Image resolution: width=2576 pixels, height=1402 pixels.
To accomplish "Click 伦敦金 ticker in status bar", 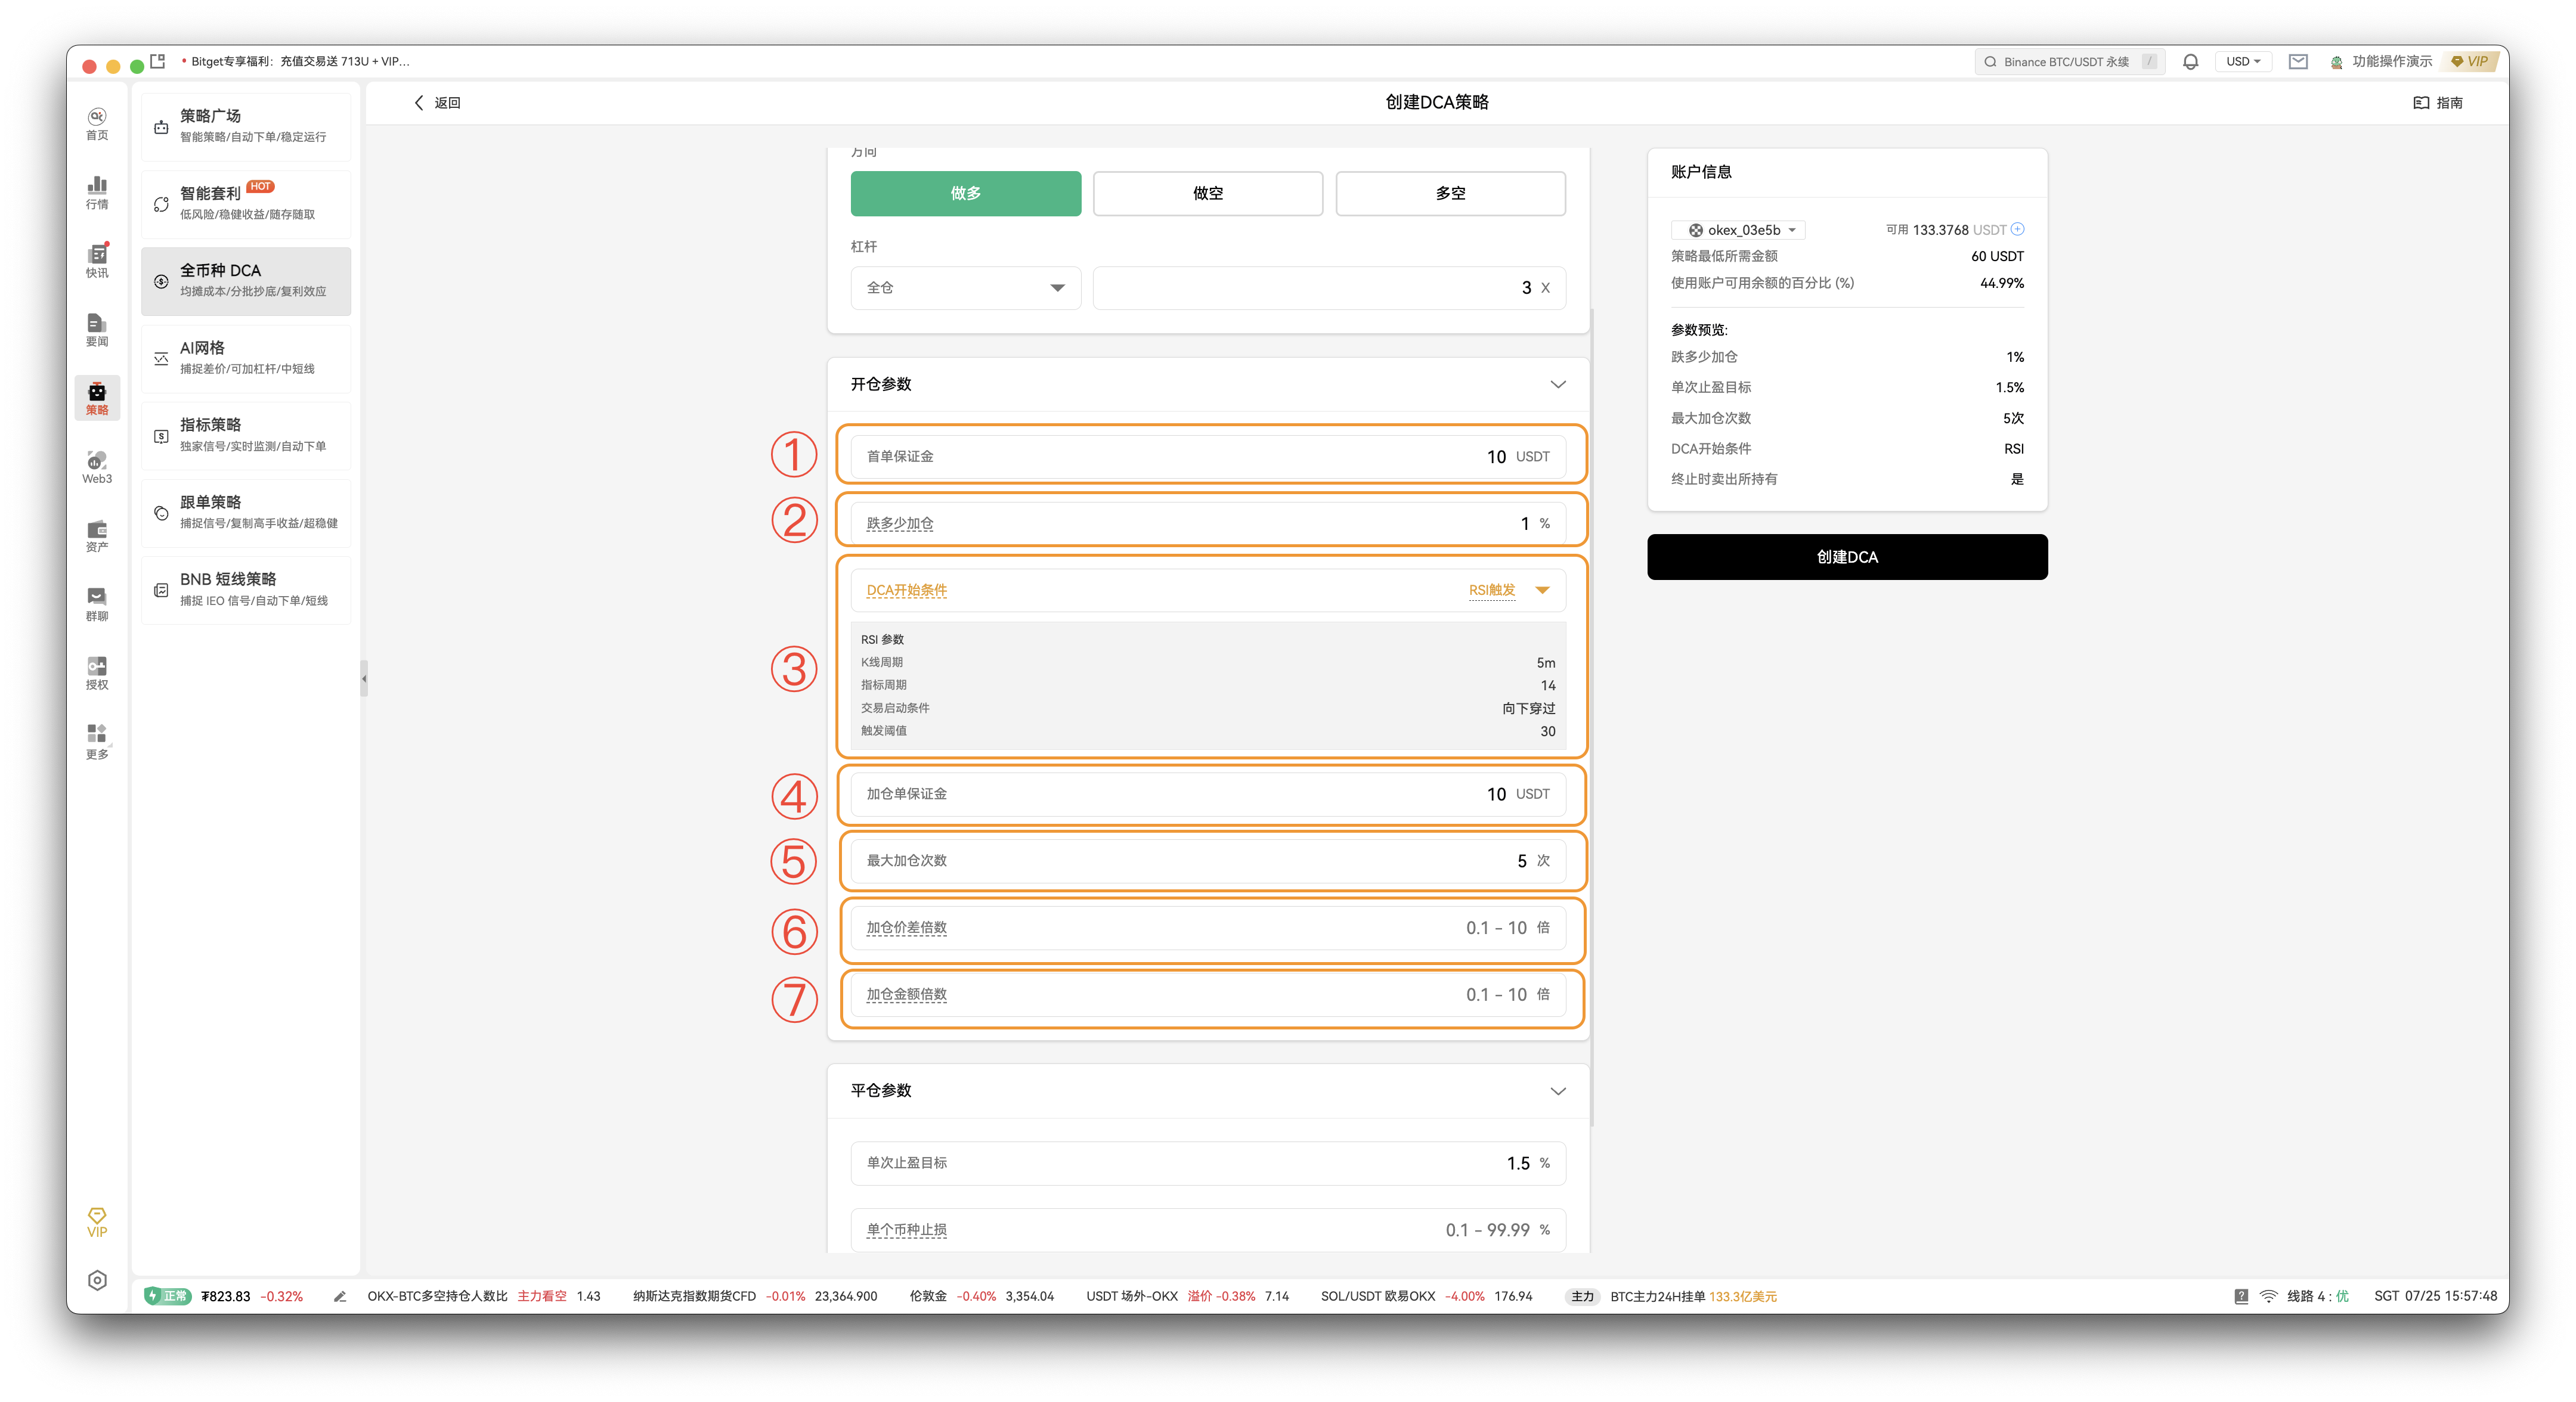I will click(x=981, y=1296).
